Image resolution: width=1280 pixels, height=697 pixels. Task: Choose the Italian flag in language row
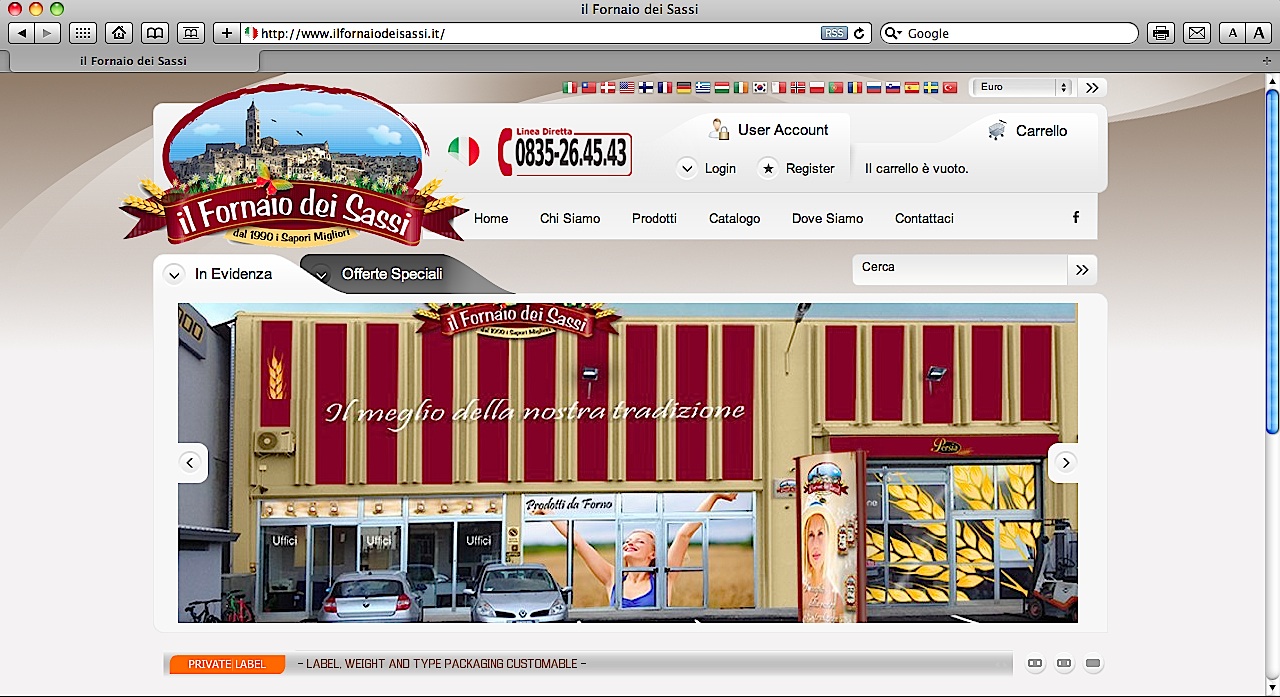[x=570, y=88]
